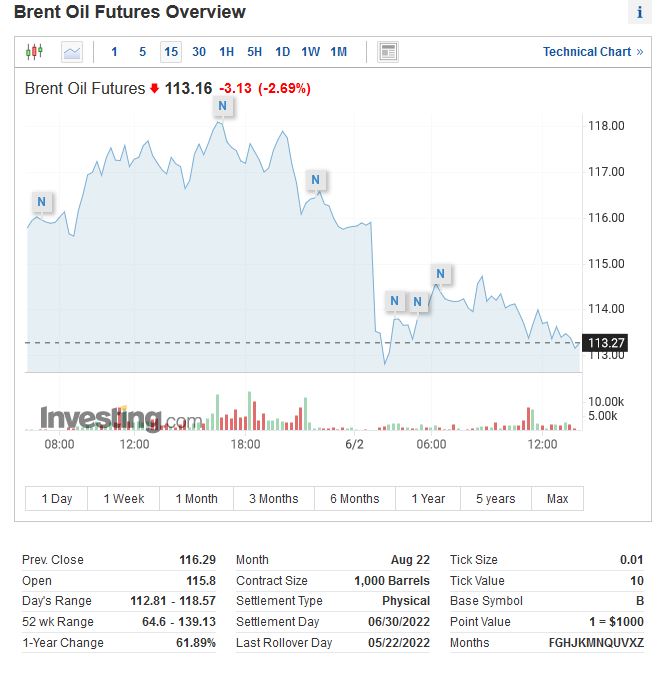Viewport: 666px width, 674px height.
Task: Click the Brent Oil Futures Overview heading
Action: pos(130,13)
